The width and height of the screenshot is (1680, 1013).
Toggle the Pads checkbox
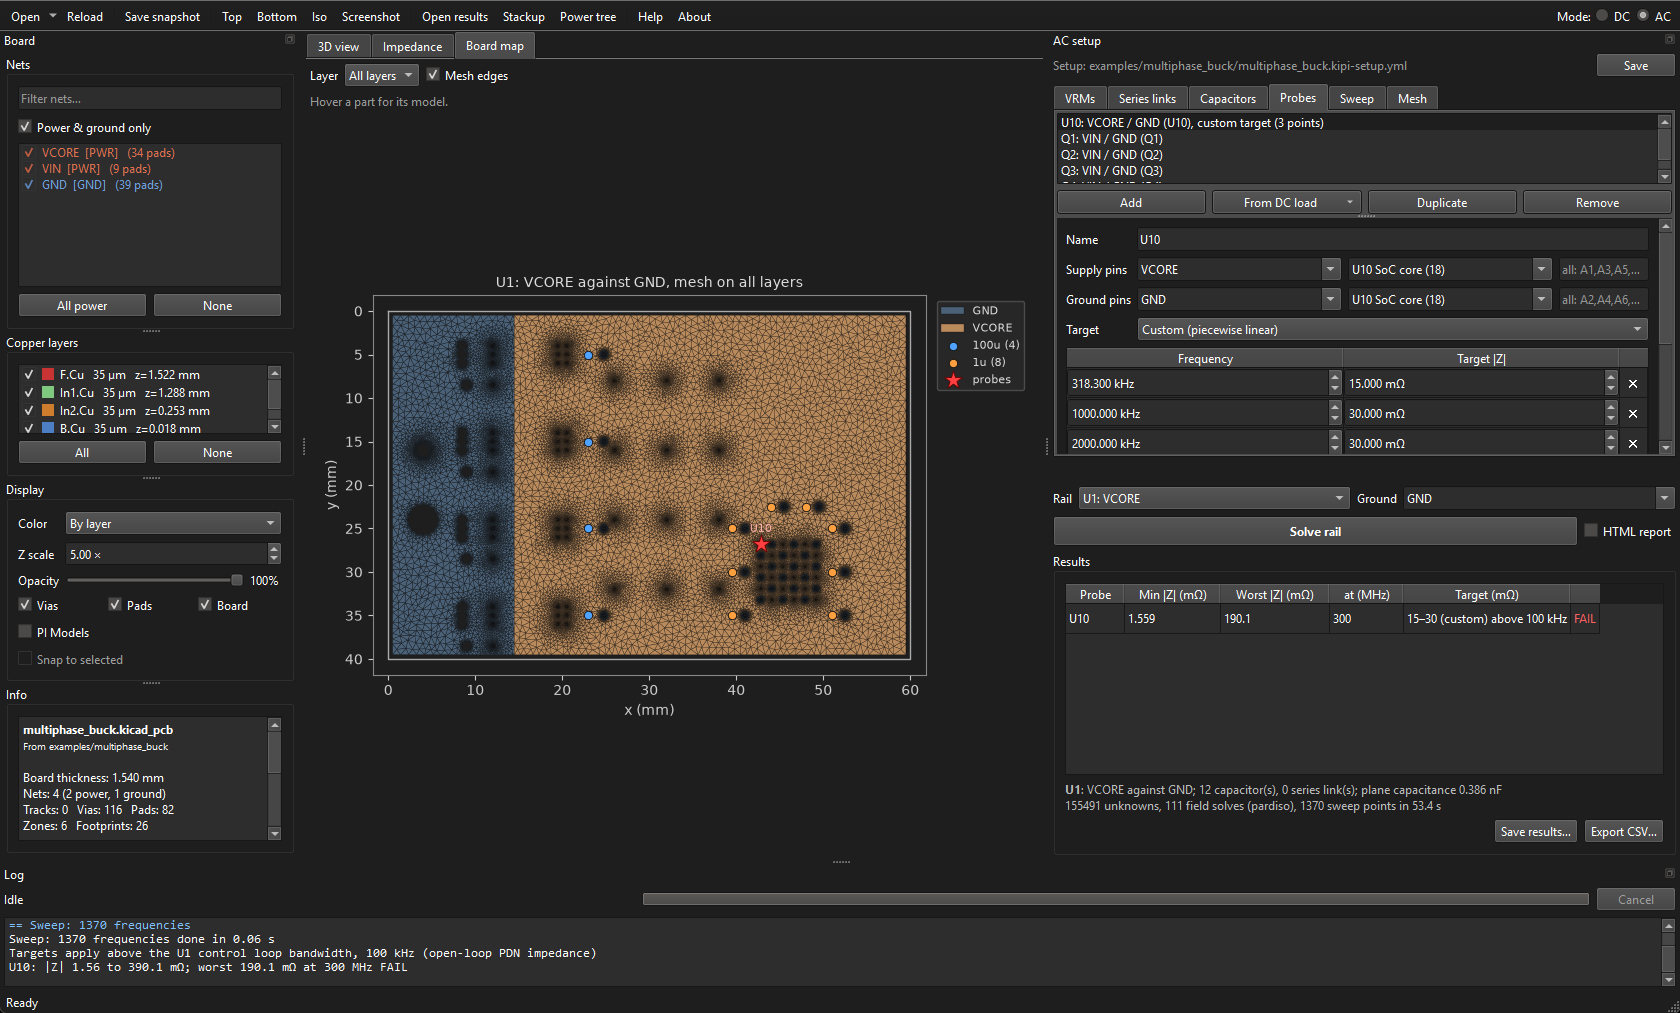coord(115,605)
